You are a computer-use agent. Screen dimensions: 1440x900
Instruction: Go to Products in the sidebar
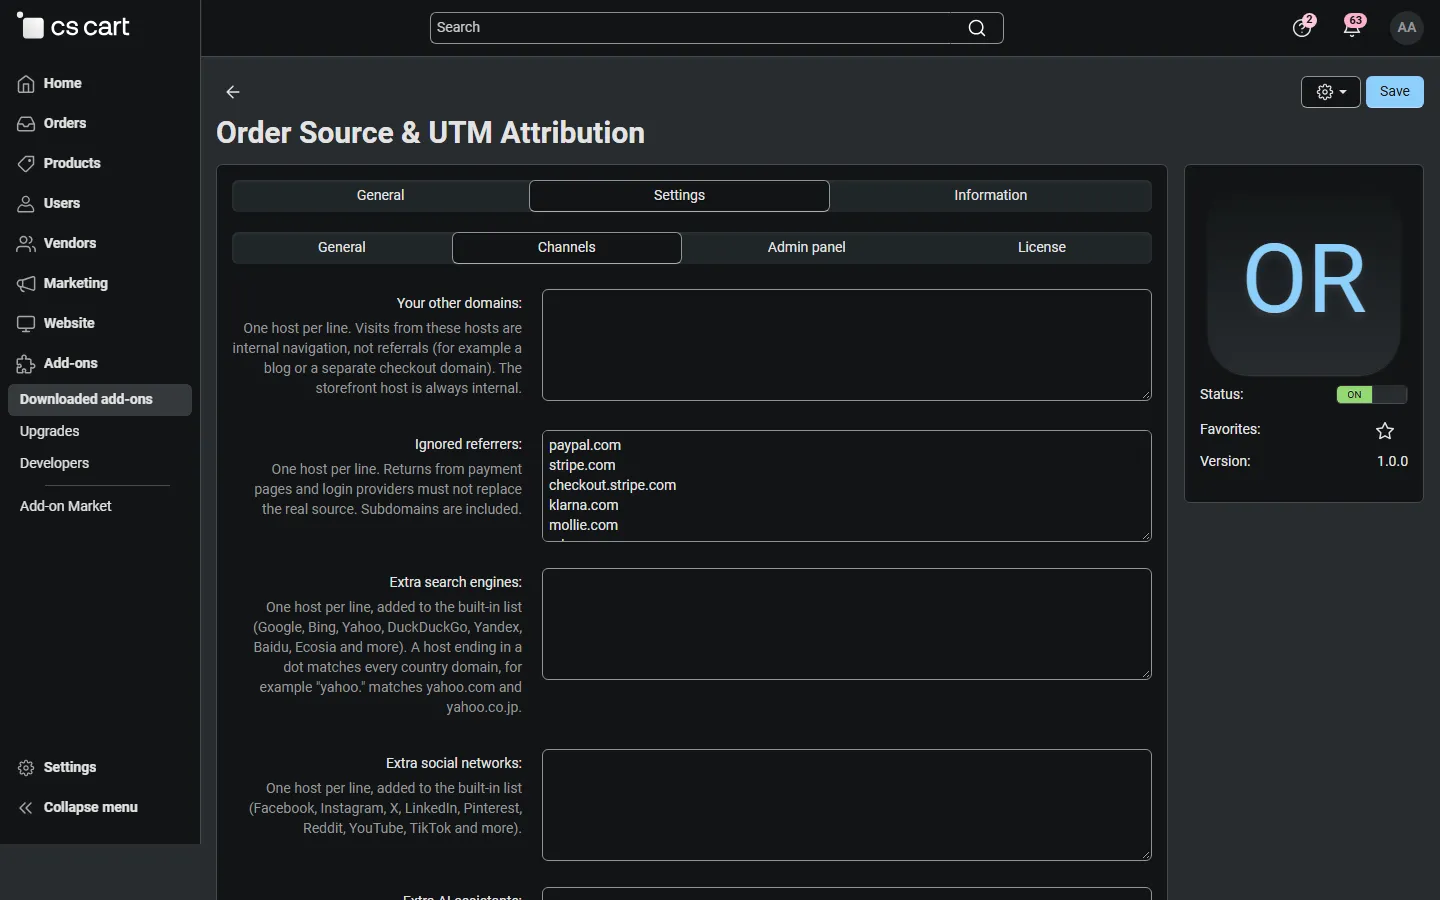pyautogui.click(x=72, y=164)
